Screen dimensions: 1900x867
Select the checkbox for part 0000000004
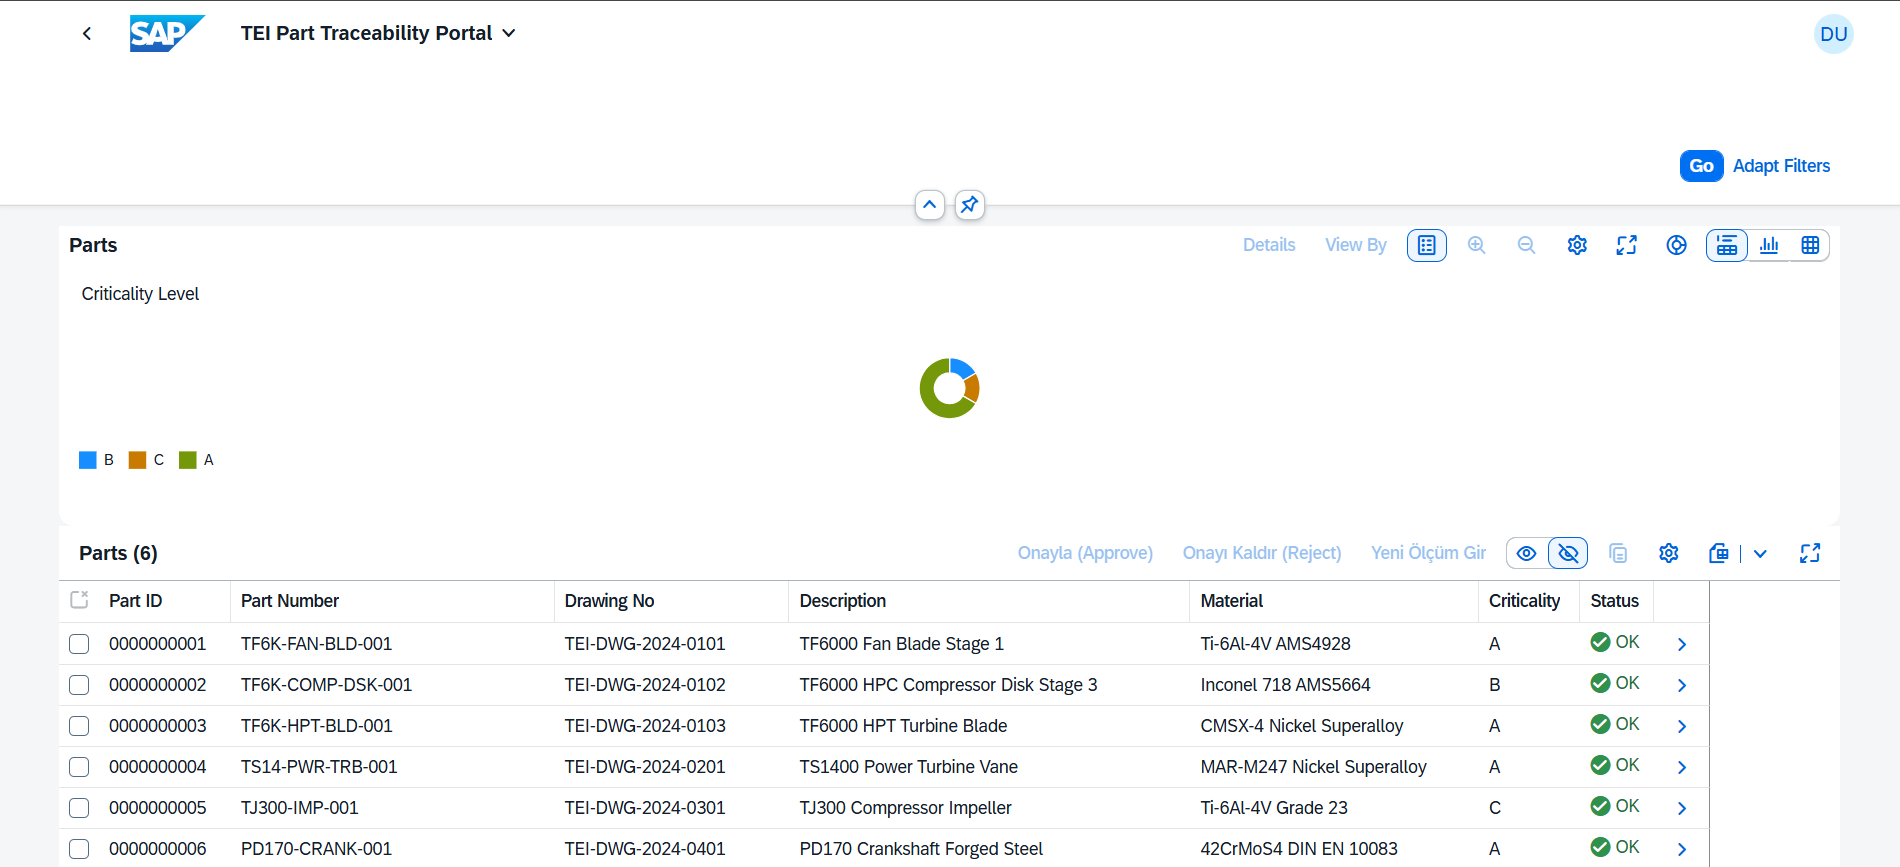(x=79, y=767)
